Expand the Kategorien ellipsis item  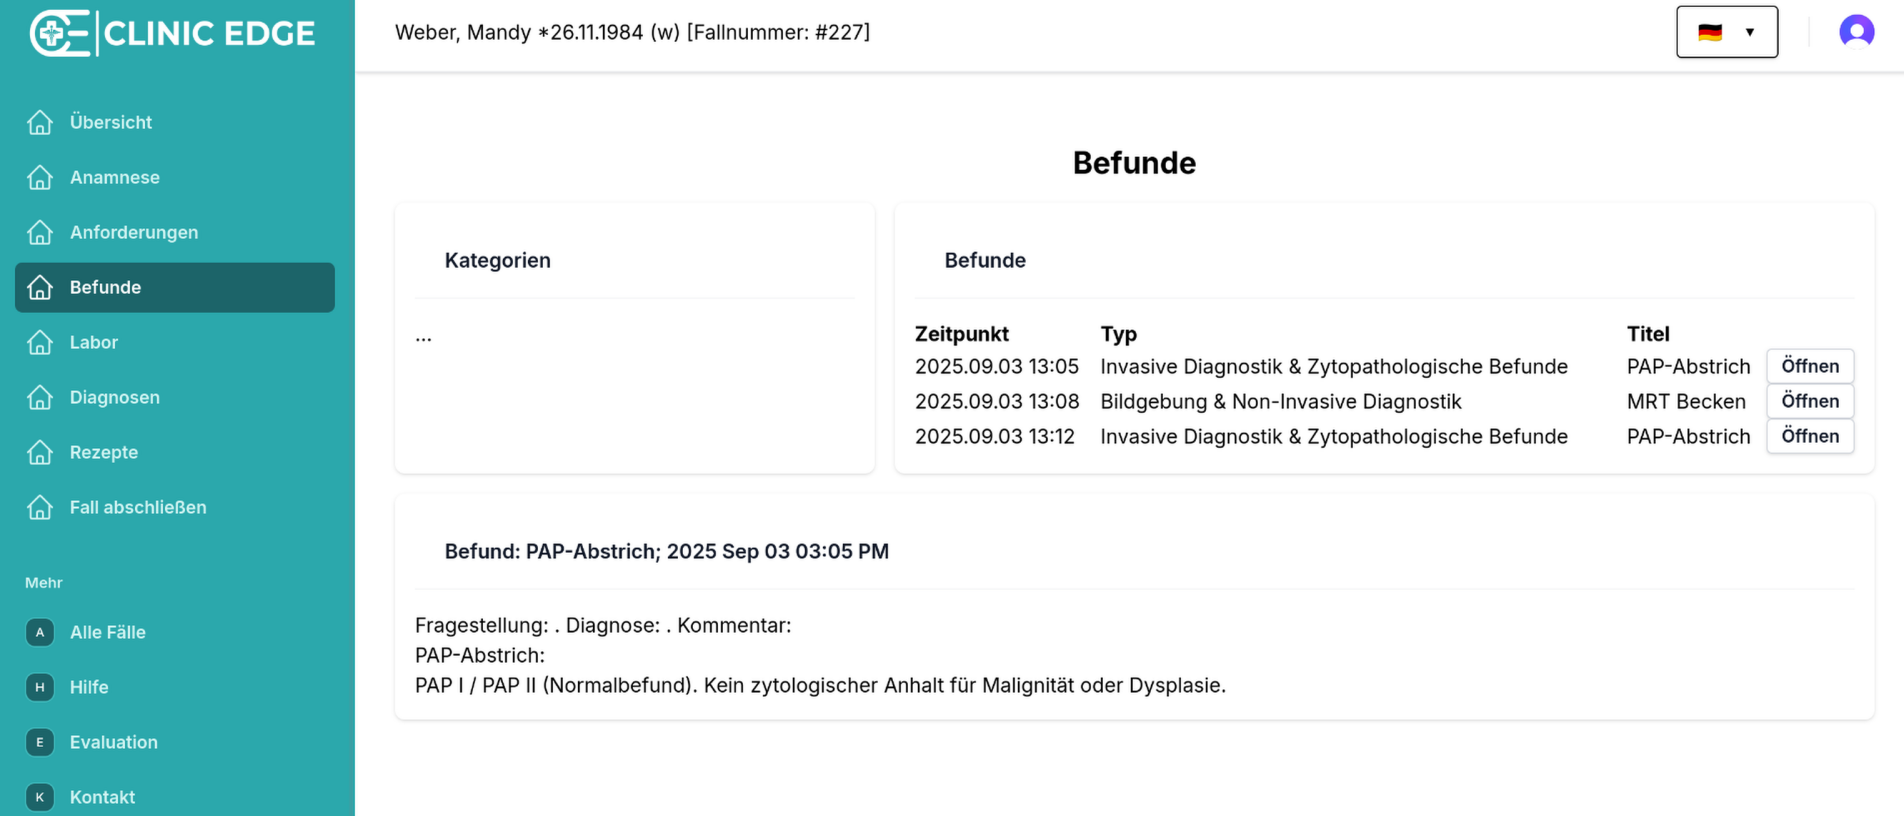pos(424,338)
